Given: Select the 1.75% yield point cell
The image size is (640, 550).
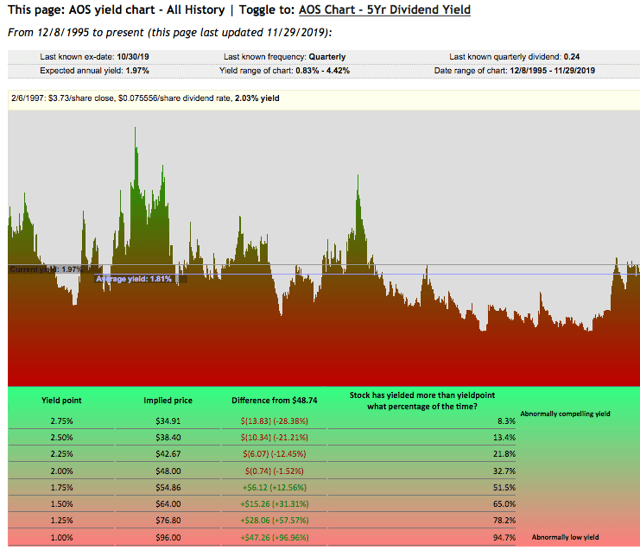Looking at the screenshot, I should tap(62, 488).
